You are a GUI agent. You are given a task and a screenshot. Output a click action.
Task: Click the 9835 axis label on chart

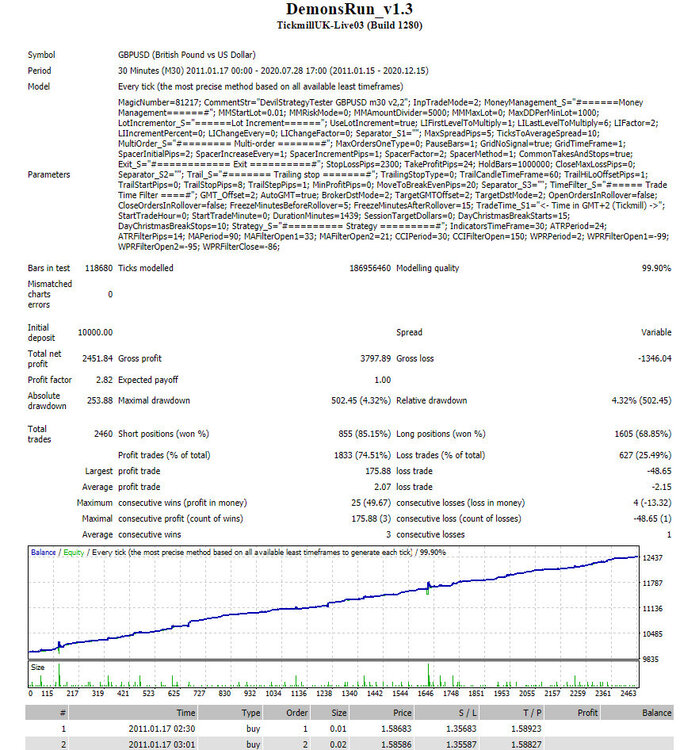[x=650, y=660]
